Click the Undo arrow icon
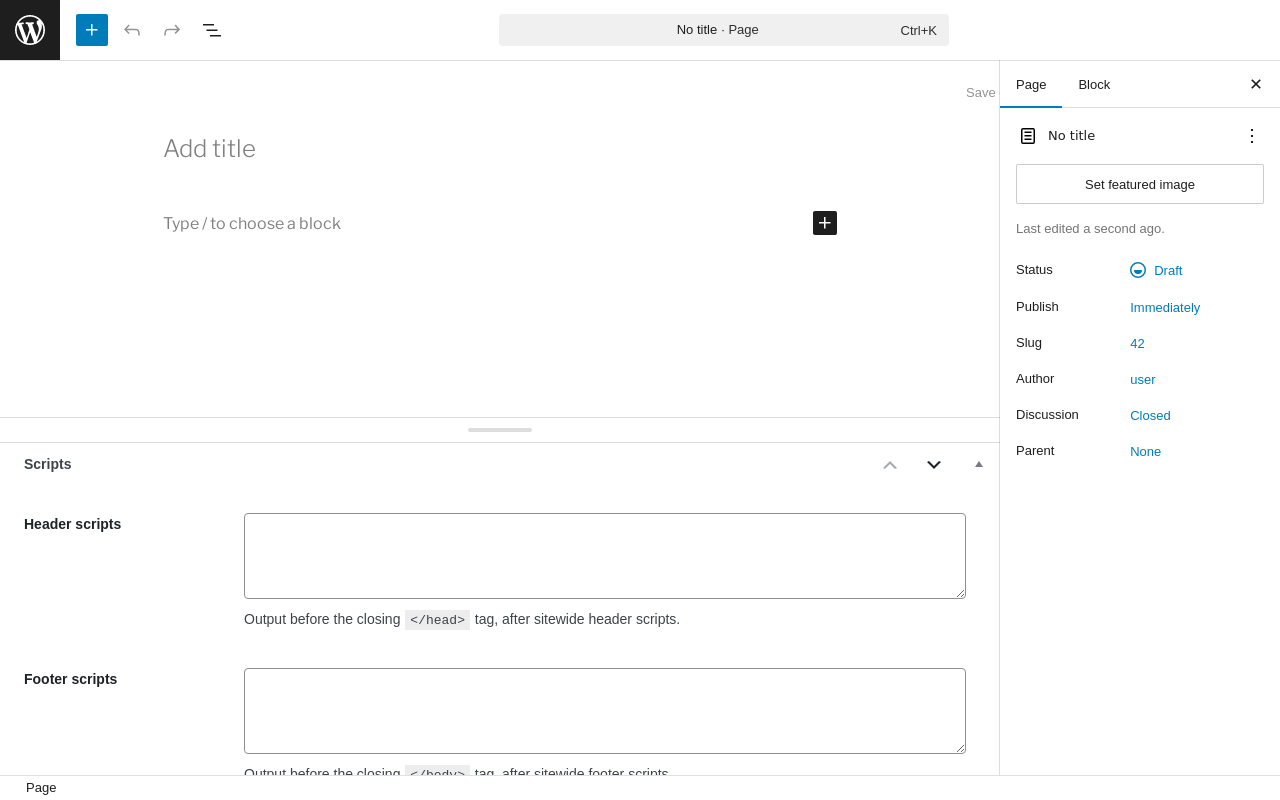 pyautogui.click(x=132, y=30)
